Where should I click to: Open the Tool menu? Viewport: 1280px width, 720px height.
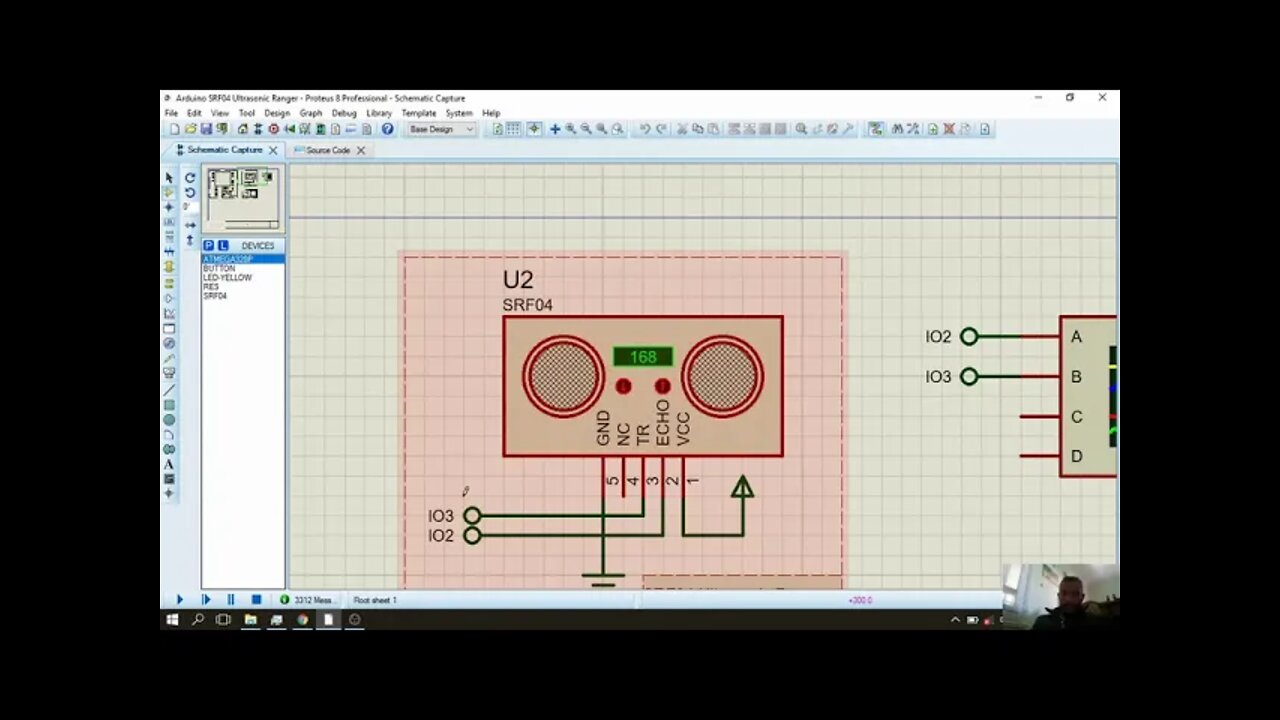coord(246,113)
